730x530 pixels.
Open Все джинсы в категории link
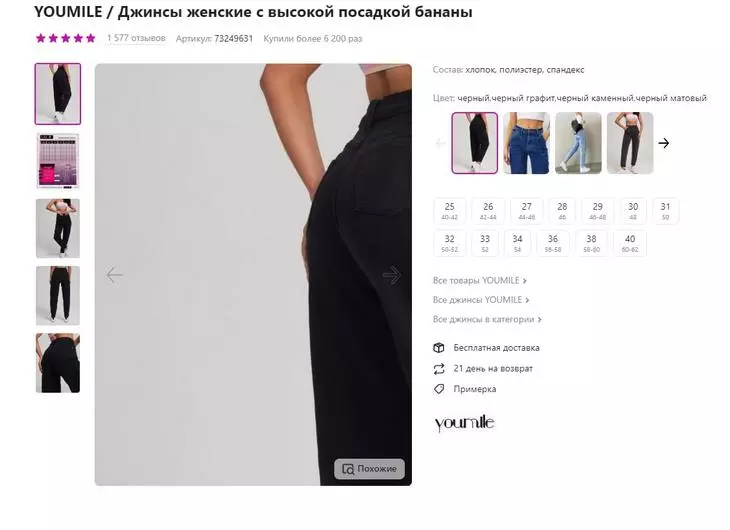point(487,319)
